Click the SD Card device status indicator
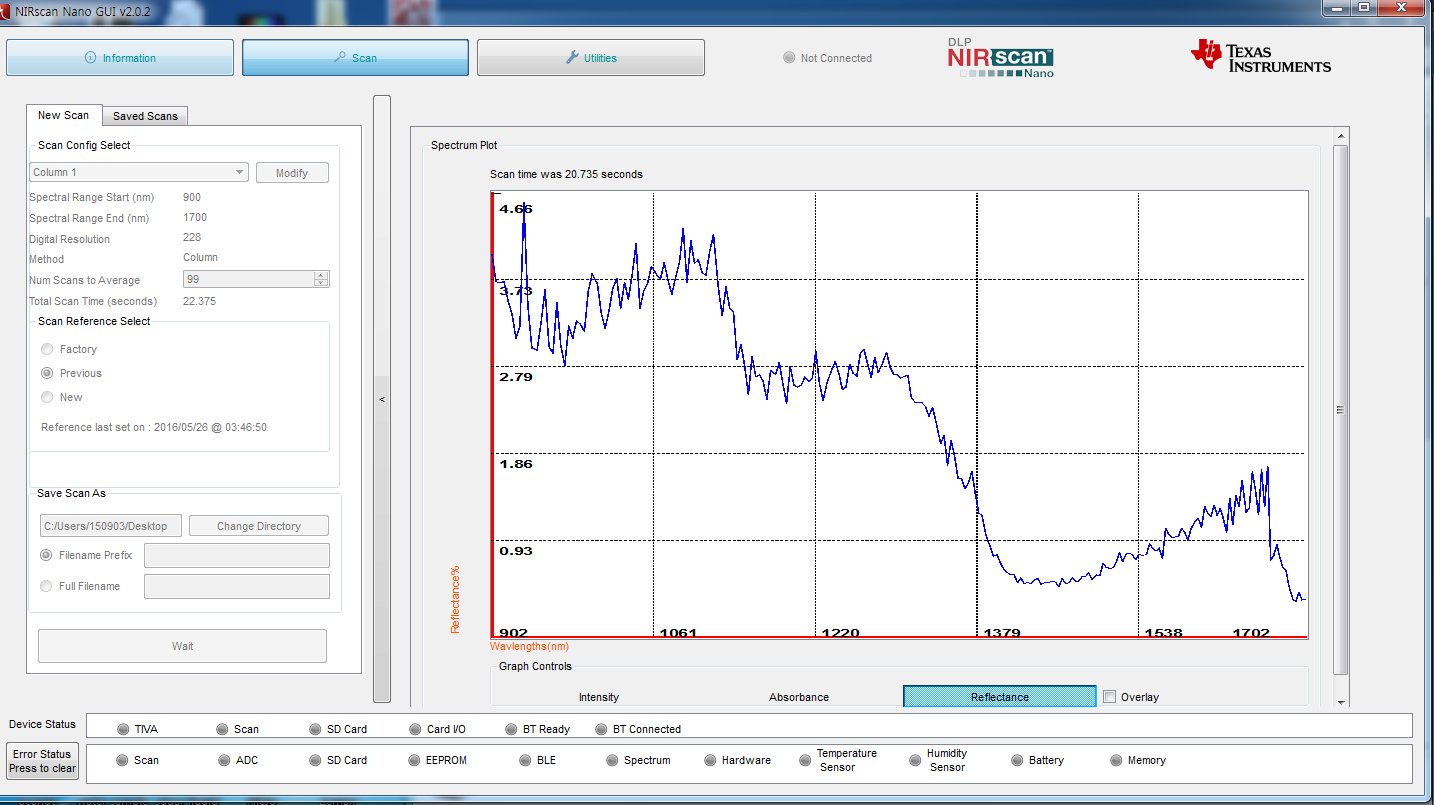The width and height of the screenshot is (1434, 805). (x=316, y=729)
